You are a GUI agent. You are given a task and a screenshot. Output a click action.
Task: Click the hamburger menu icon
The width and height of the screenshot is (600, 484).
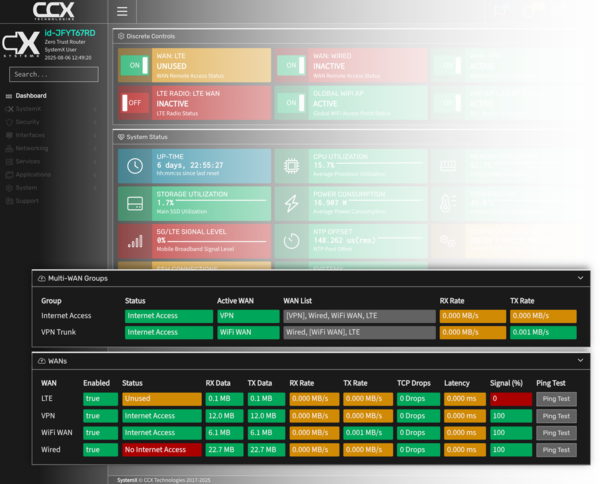(122, 12)
